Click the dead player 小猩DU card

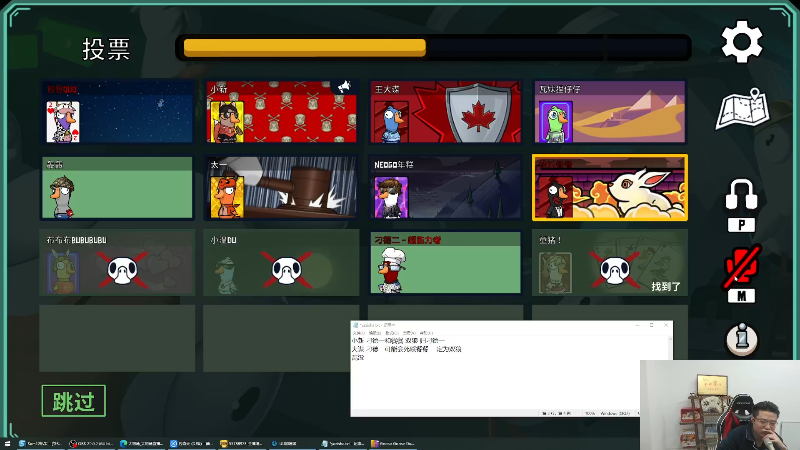(x=282, y=263)
